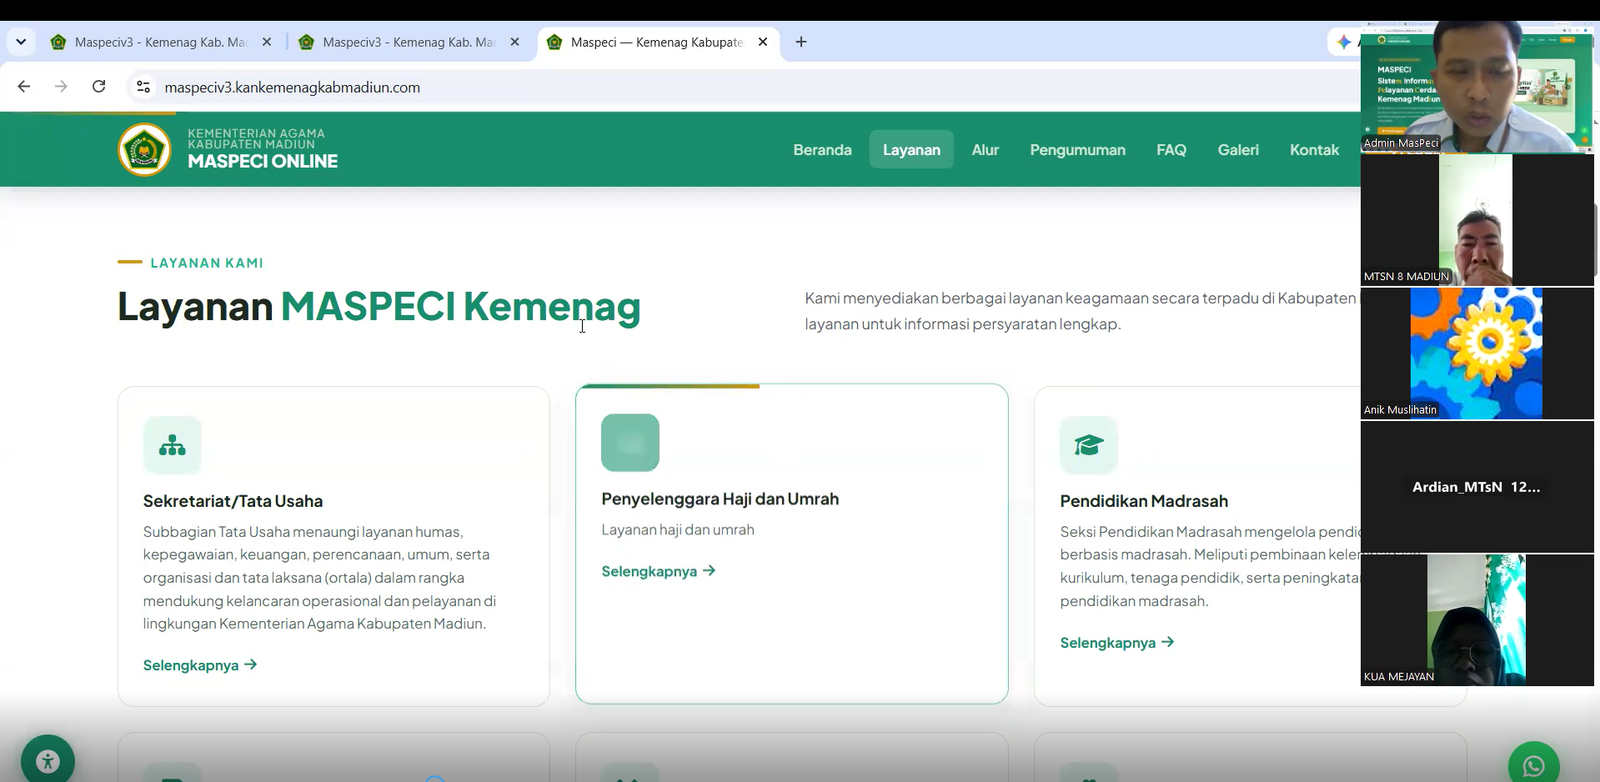This screenshot has height=782, width=1600.
Task: Open a new browser tab
Action: coord(801,42)
